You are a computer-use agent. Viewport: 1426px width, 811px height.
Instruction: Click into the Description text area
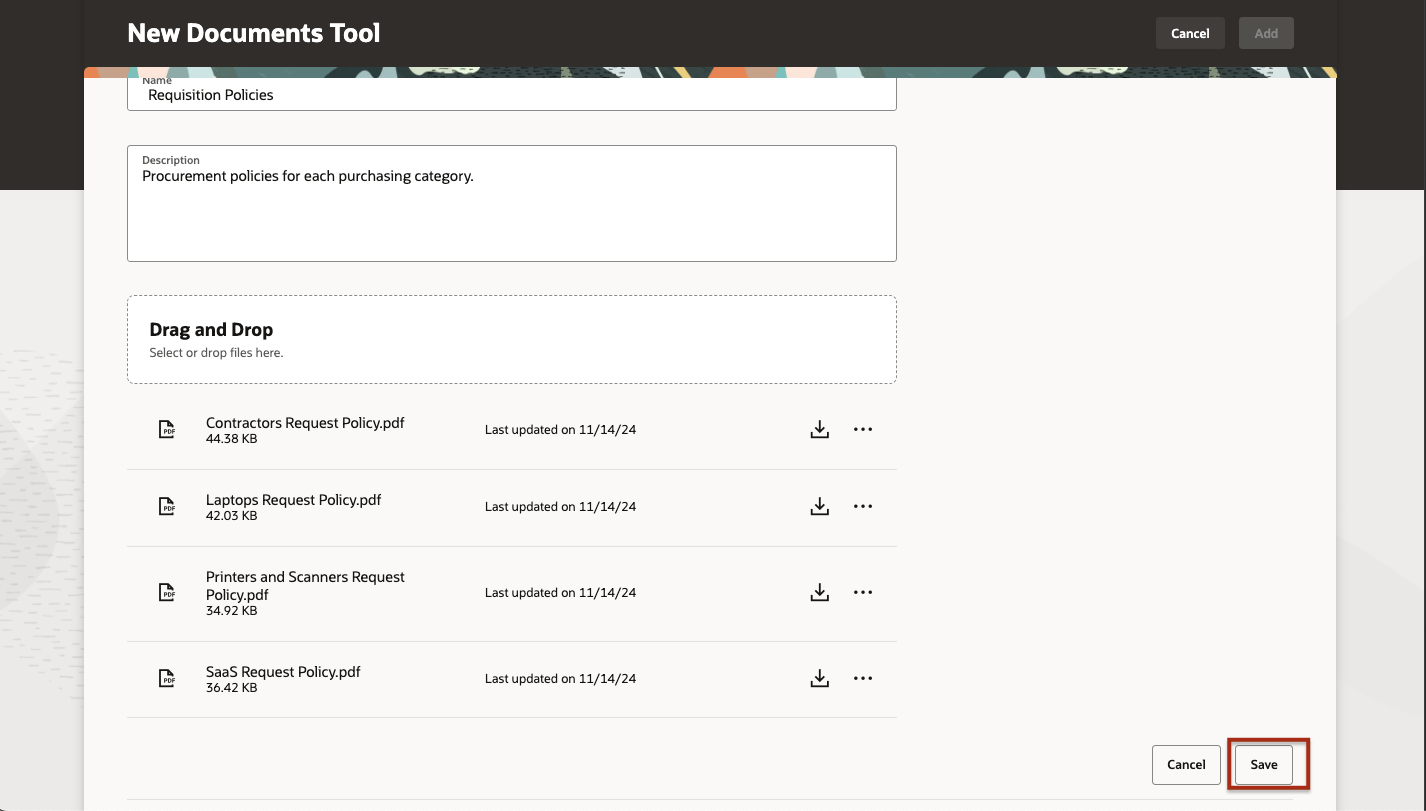click(x=511, y=210)
